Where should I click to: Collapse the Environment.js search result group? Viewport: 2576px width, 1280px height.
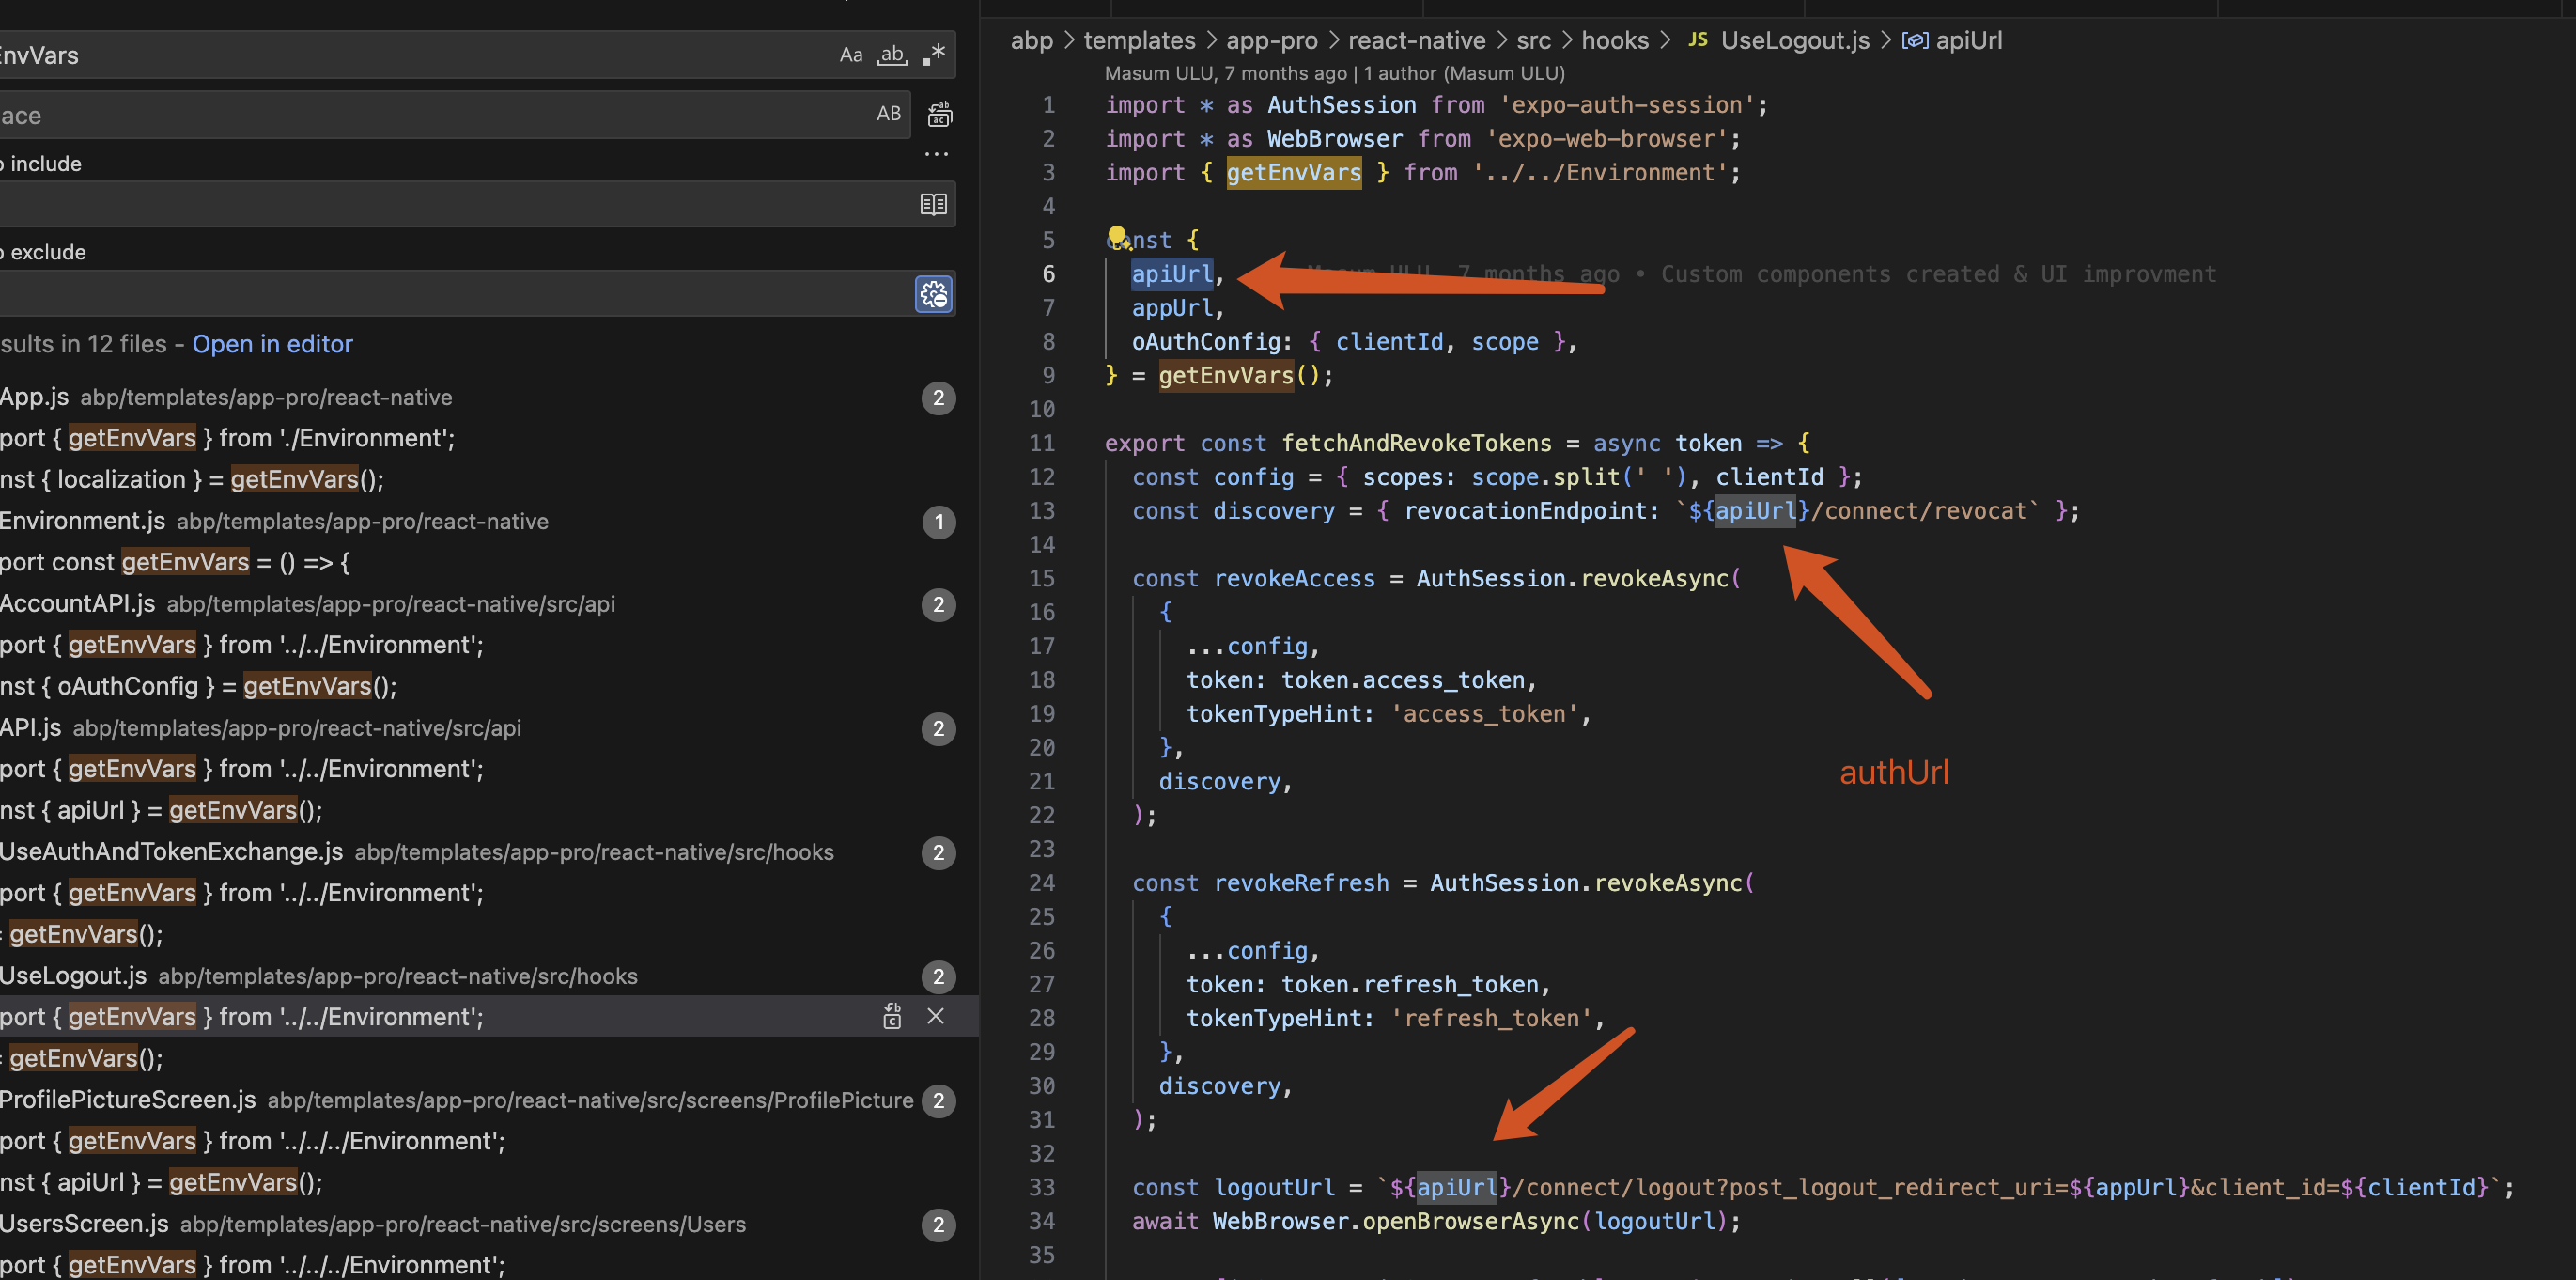(x=83, y=521)
